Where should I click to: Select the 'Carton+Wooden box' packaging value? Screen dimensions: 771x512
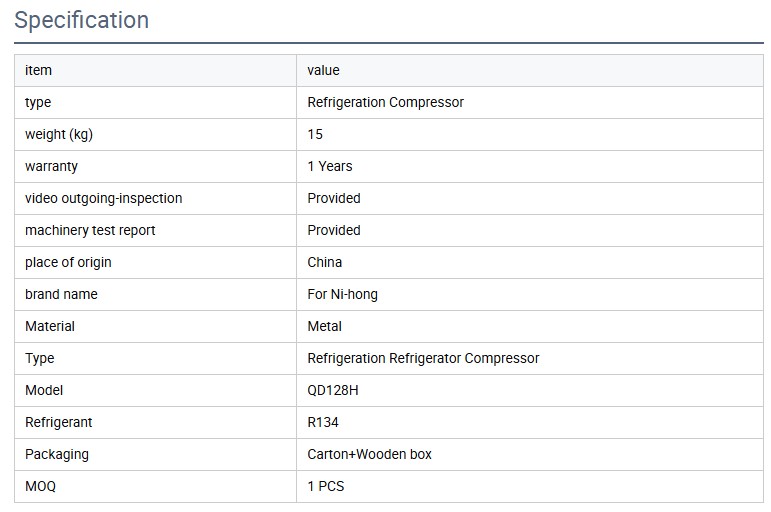(369, 454)
